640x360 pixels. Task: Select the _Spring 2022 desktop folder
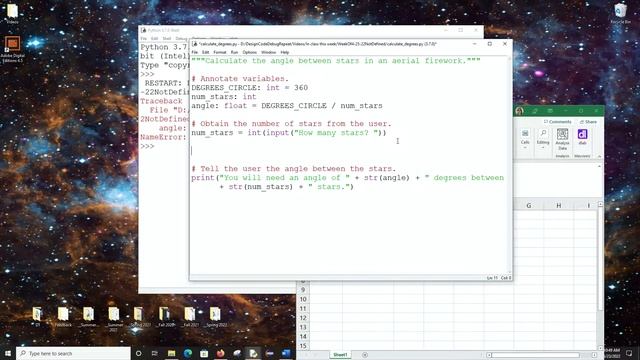point(216,317)
